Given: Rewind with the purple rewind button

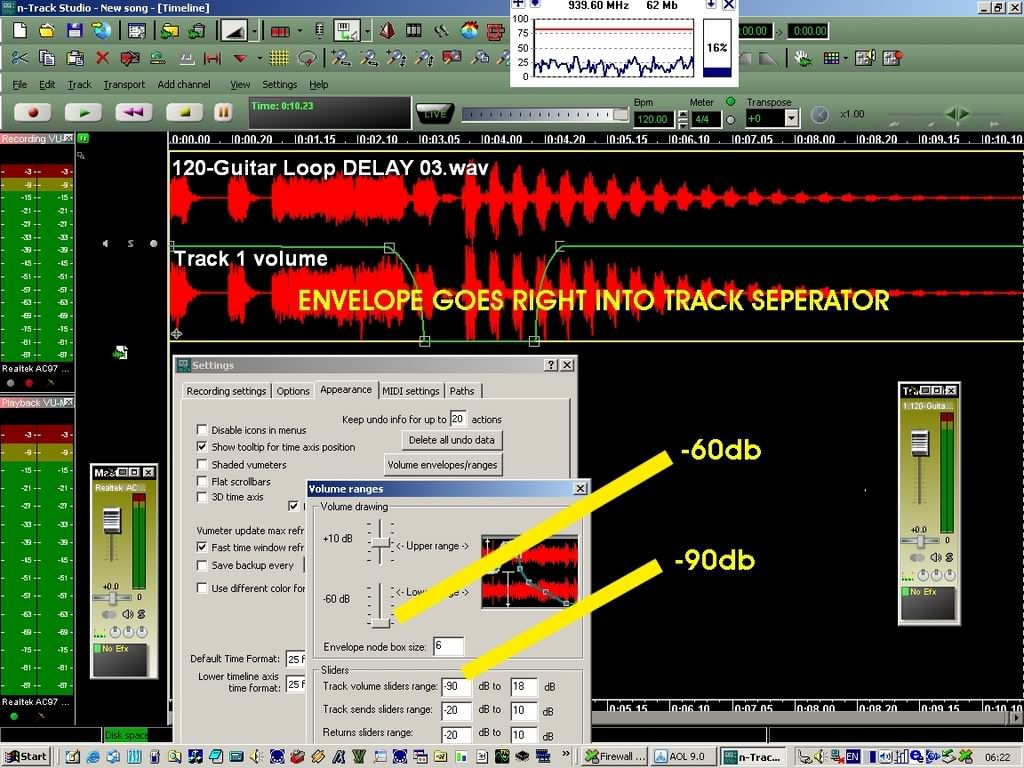Looking at the screenshot, I should click(134, 112).
